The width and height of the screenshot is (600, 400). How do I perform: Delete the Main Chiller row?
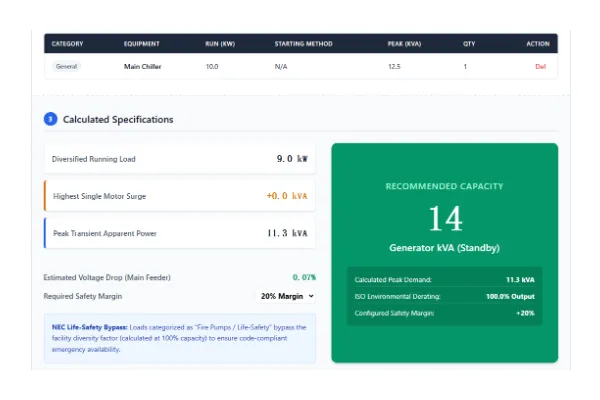coord(540,67)
